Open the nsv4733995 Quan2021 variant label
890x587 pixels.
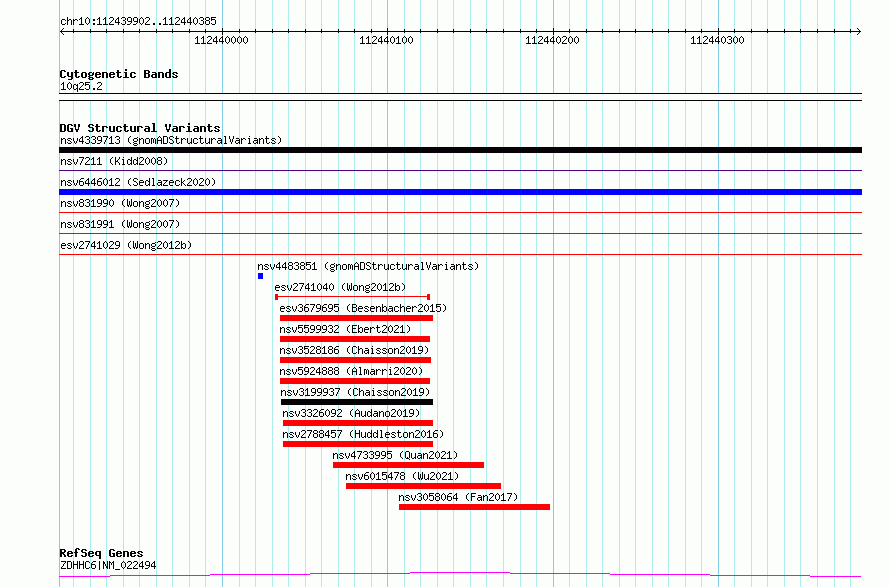coord(395,455)
